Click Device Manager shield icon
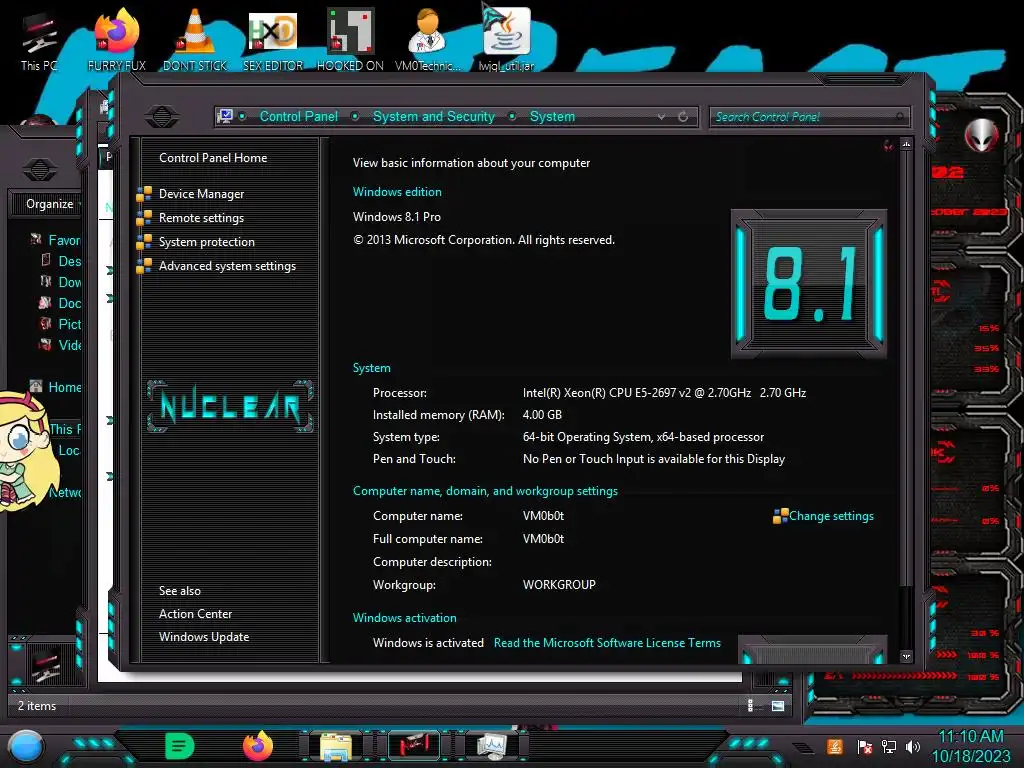The height and width of the screenshot is (768, 1024). 144,194
